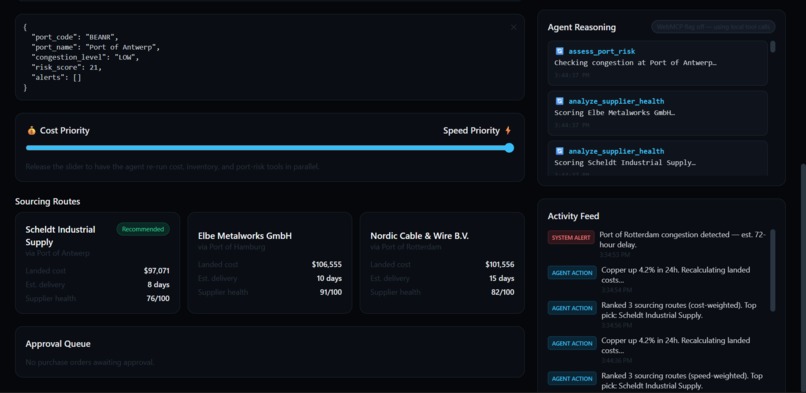Click 'Scoring Scheldt Industrial Supply' text
The height and width of the screenshot is (393, 806).
click(x=625, y=162)
